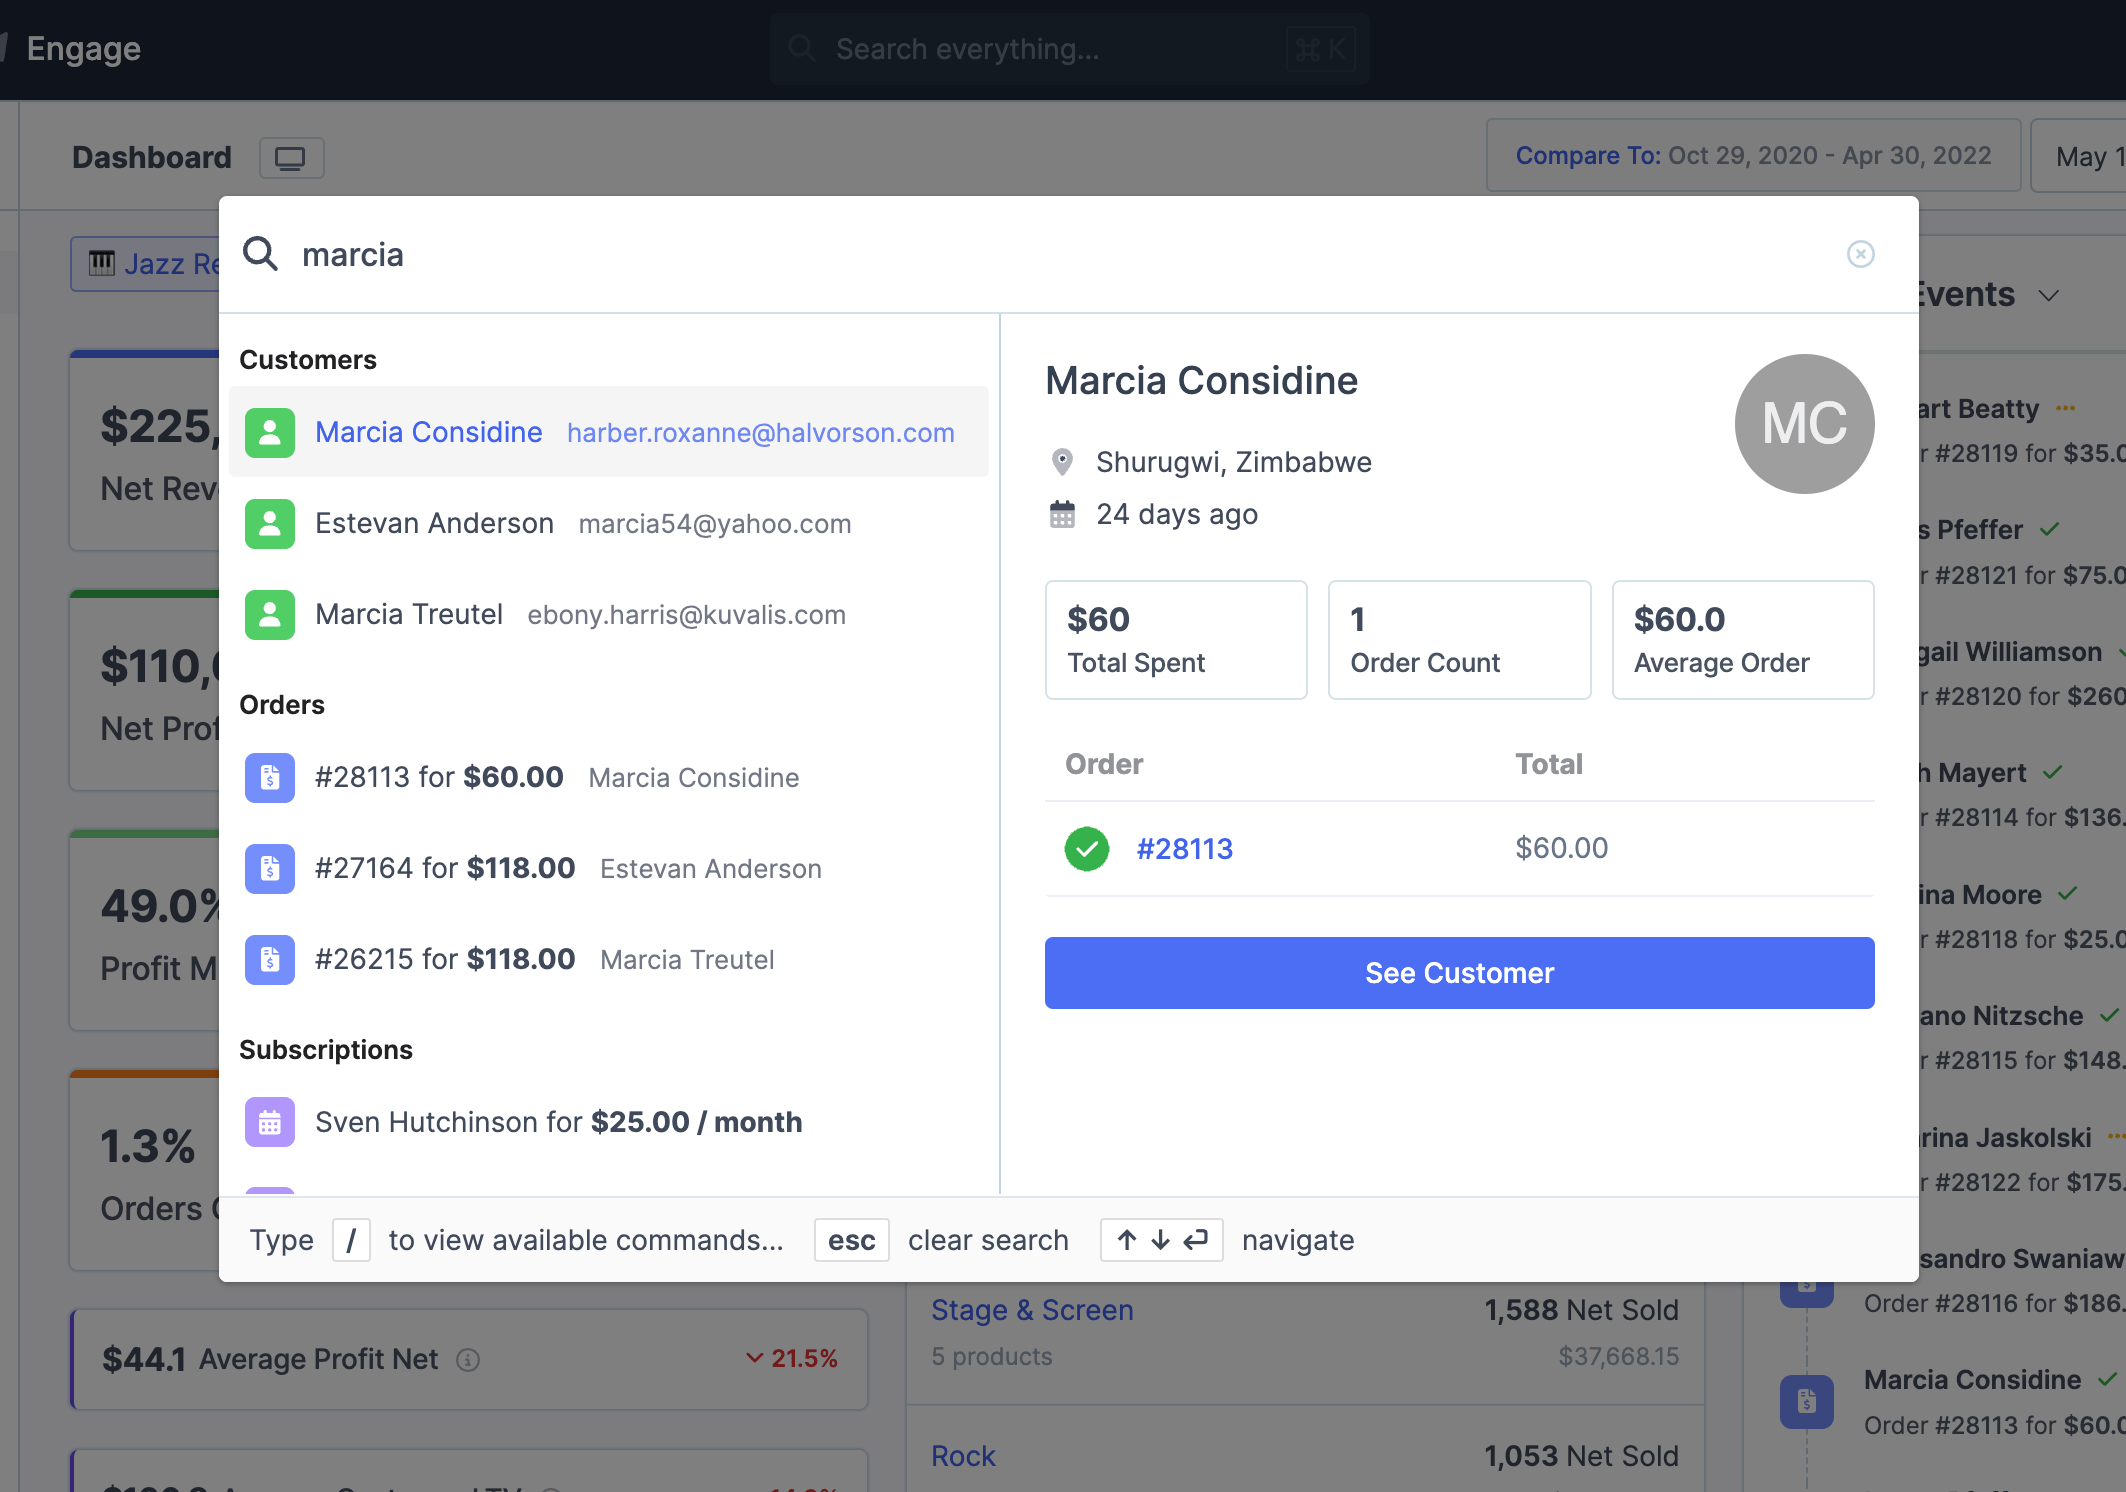Expand the Events dropdown chevron
Image resolution: width=2126 pixels, height=1492 pixels.
[2049, 296]
